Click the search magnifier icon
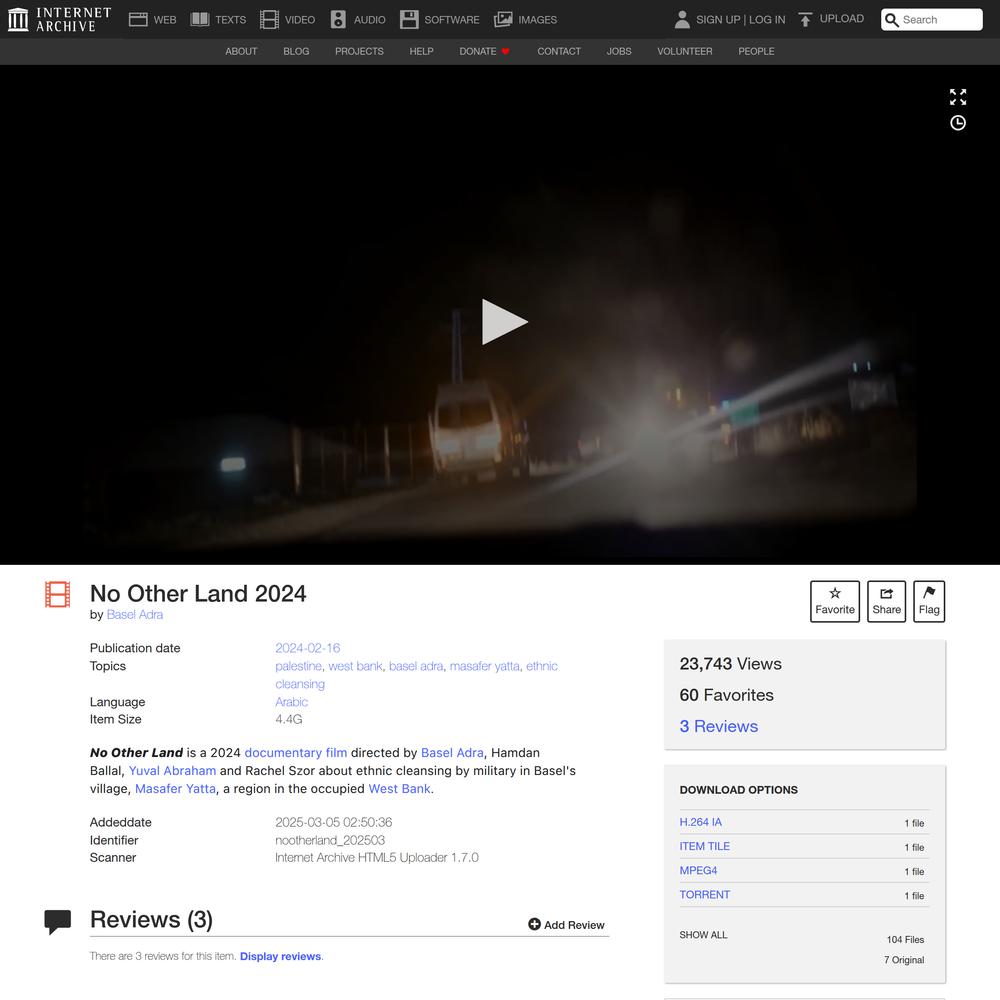The height and width of the screenshot is (1000, 1000). (892, 20)
